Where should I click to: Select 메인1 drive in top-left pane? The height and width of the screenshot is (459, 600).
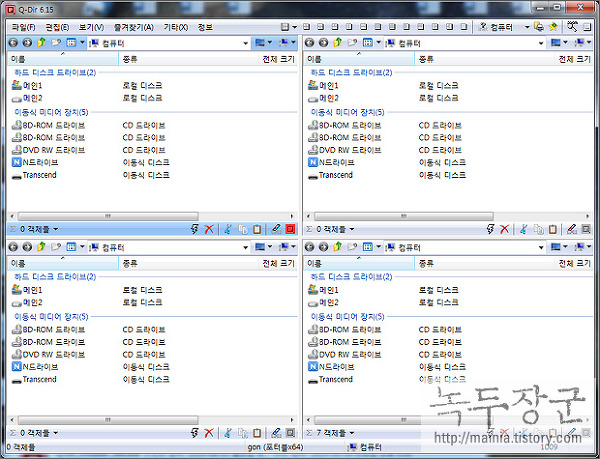27,85
